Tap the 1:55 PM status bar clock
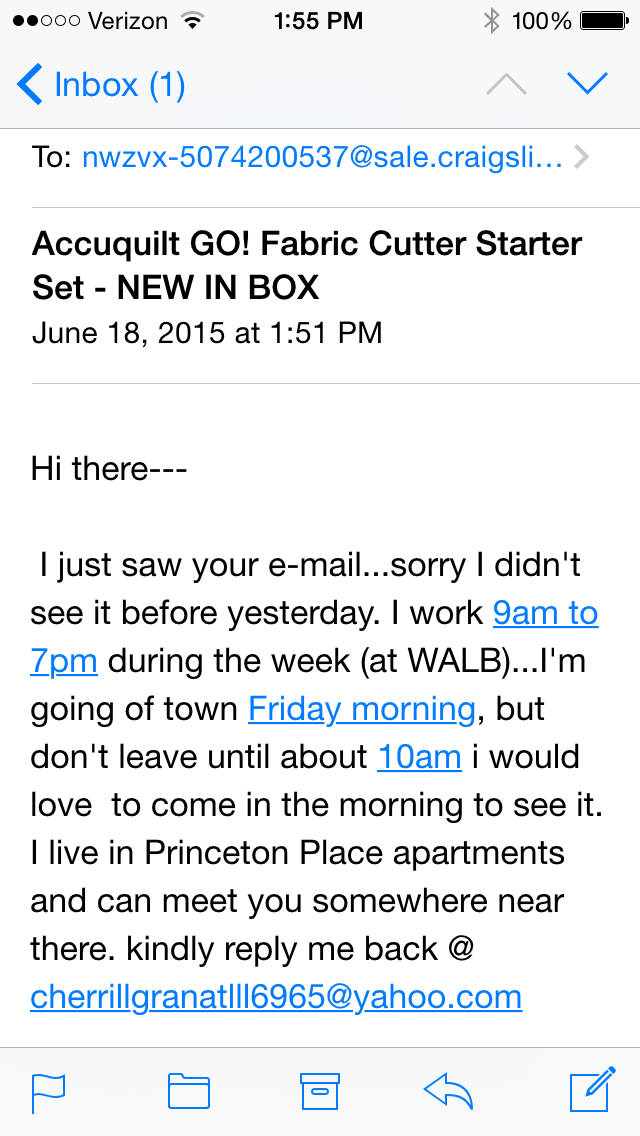Viewport: 640px width, 1136px height. point(319,21)
